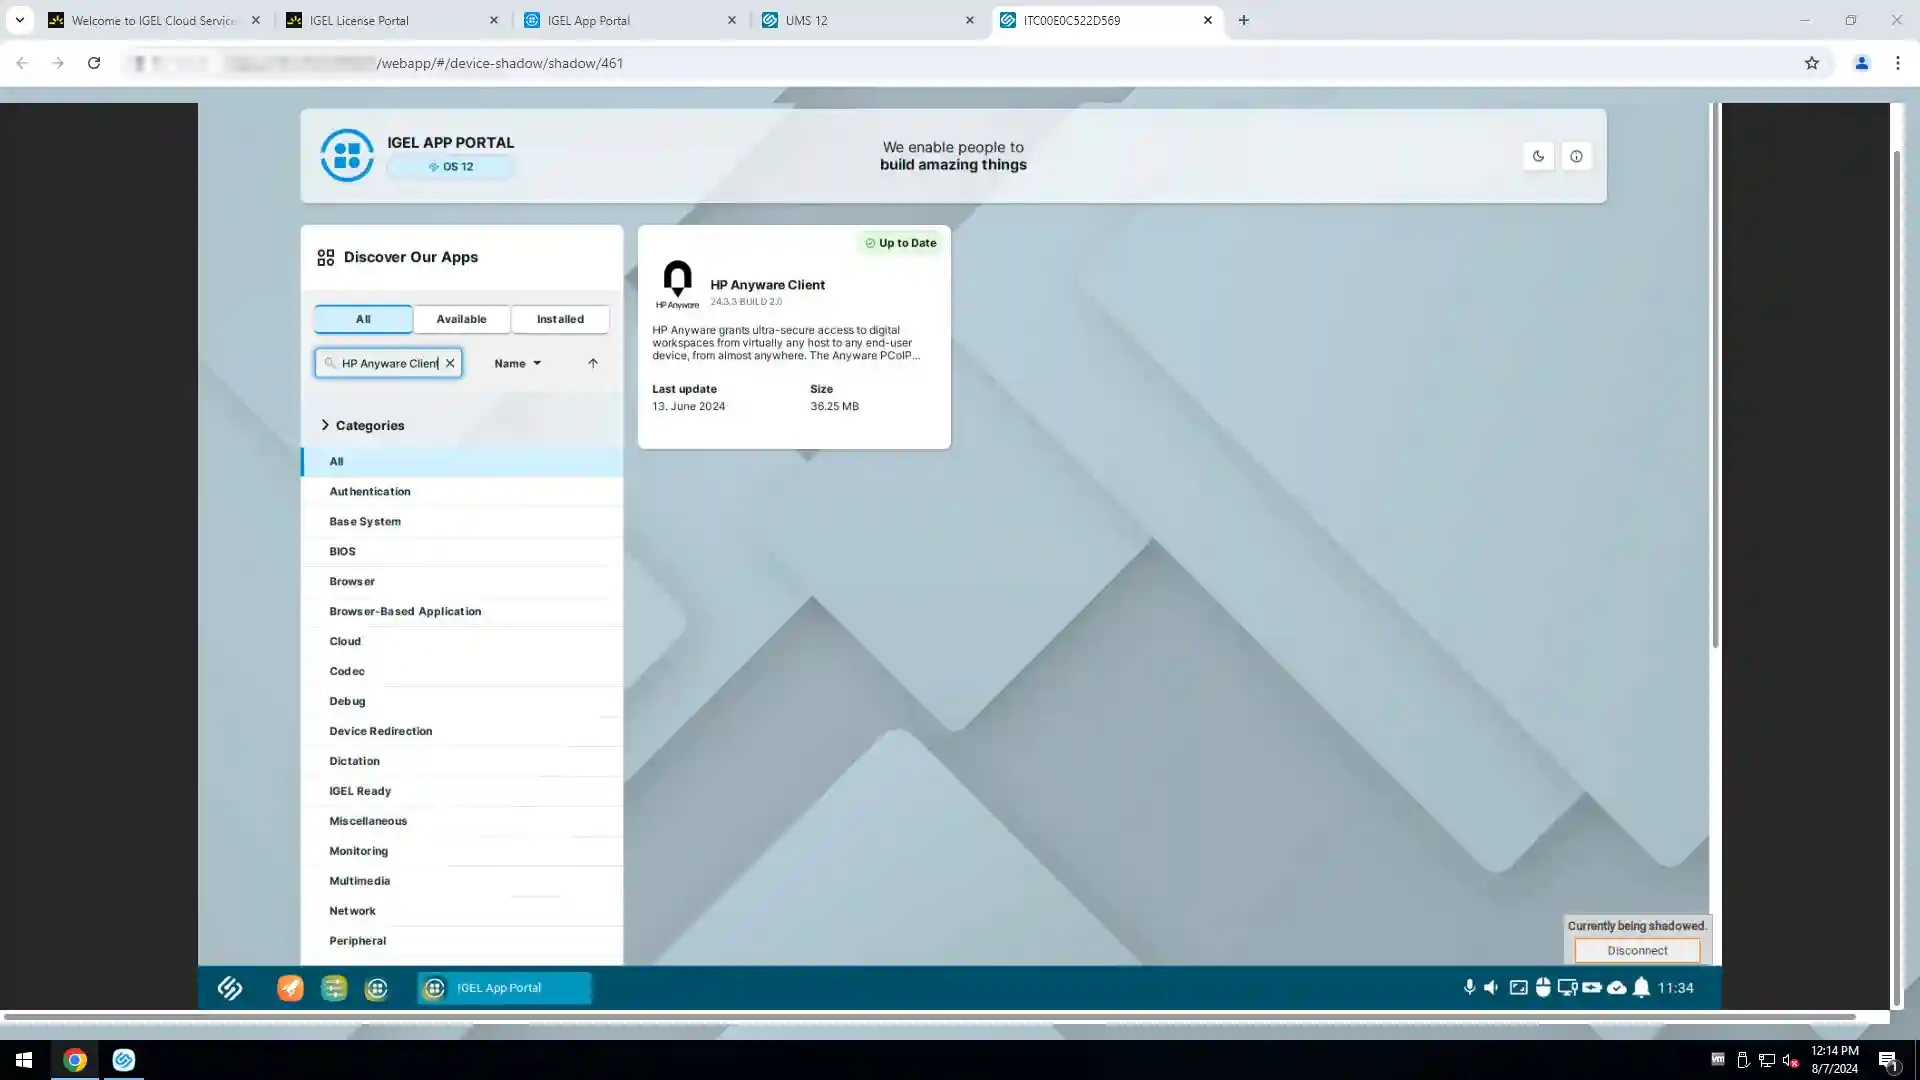Show only Installed apps
1920x1080 pixels.
point(560,319)
